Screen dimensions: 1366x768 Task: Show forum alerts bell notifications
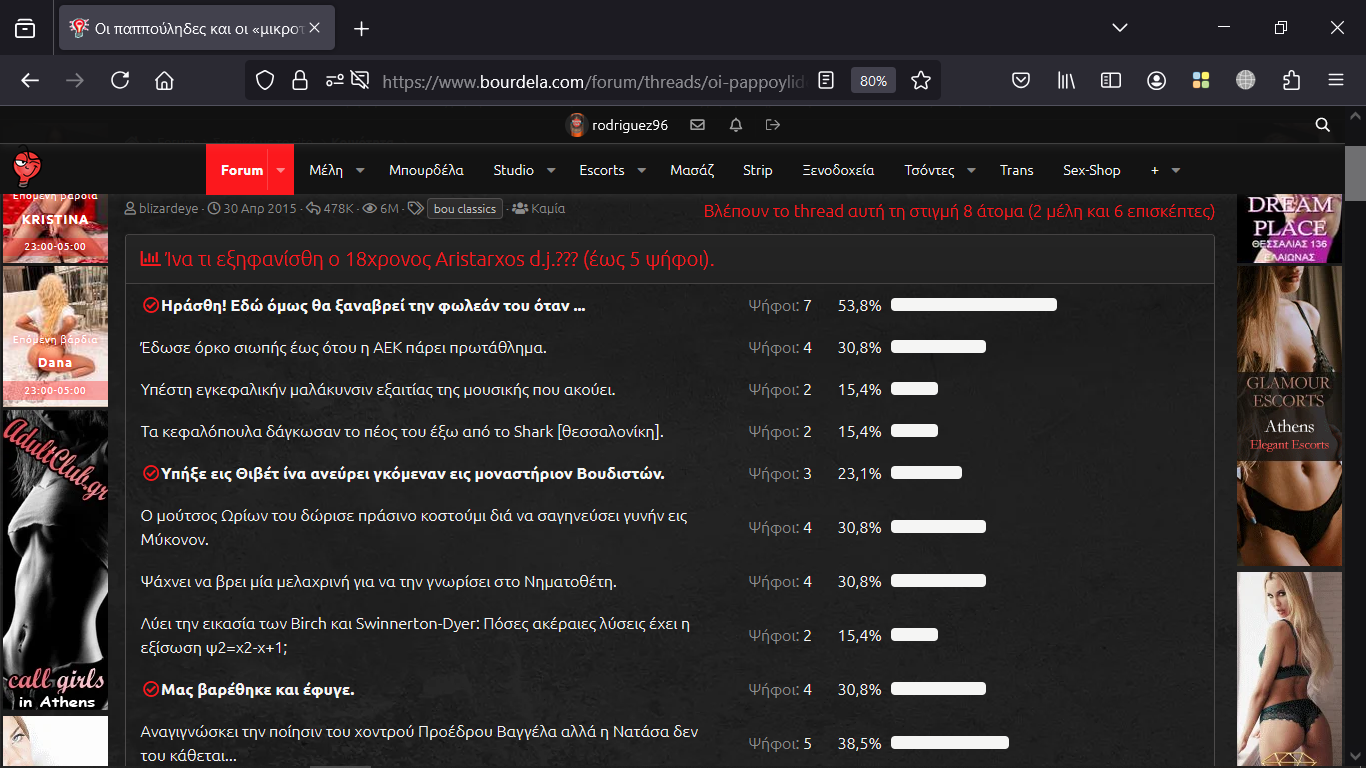(736, 125)
